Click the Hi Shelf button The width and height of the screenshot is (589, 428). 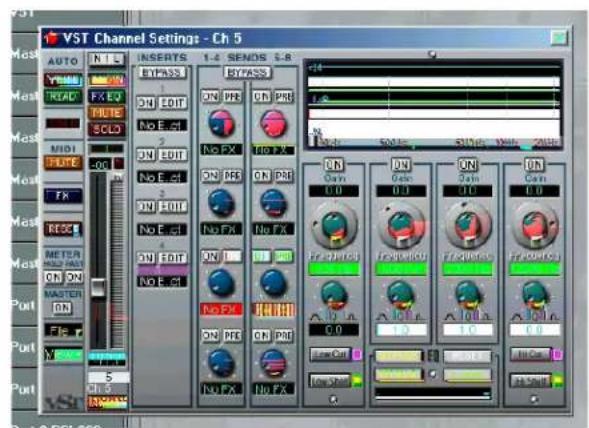pyautogui.click(x=530, y=381)
